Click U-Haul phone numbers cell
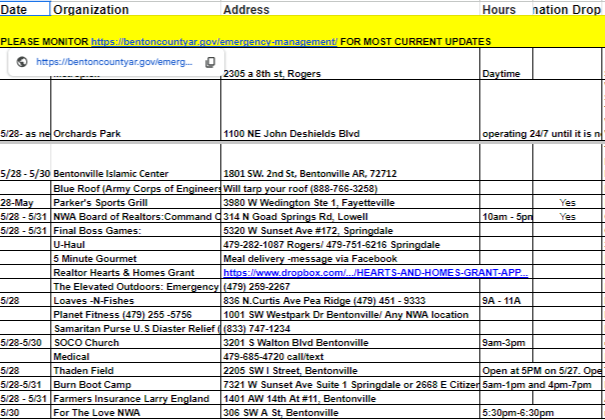 pyautogui.click(x=350, y=244)
